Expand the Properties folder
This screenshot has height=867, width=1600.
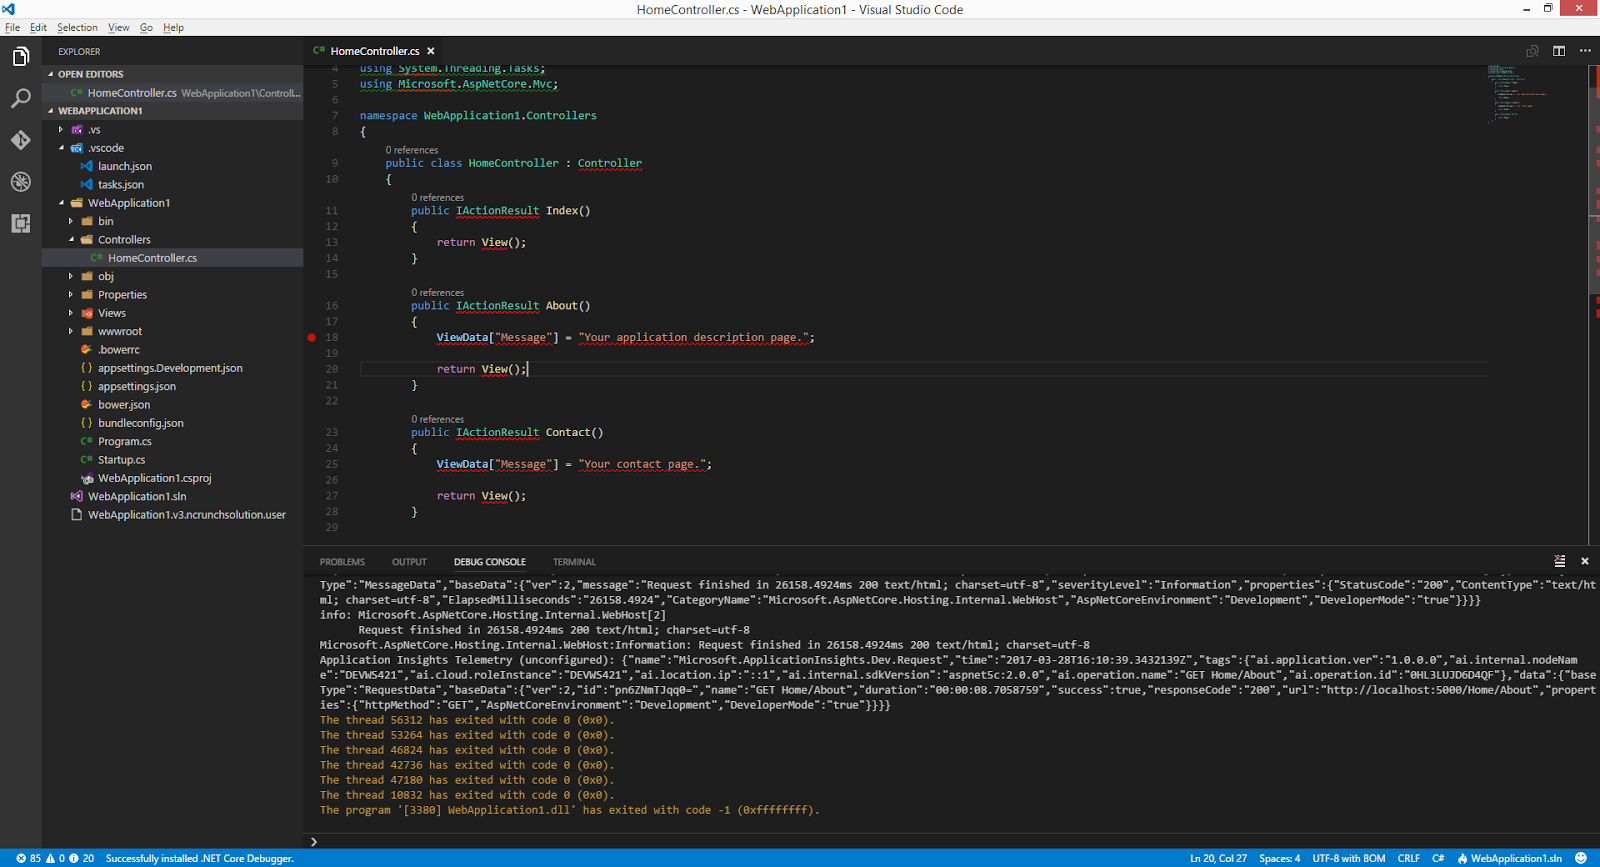tap(71, 295)
